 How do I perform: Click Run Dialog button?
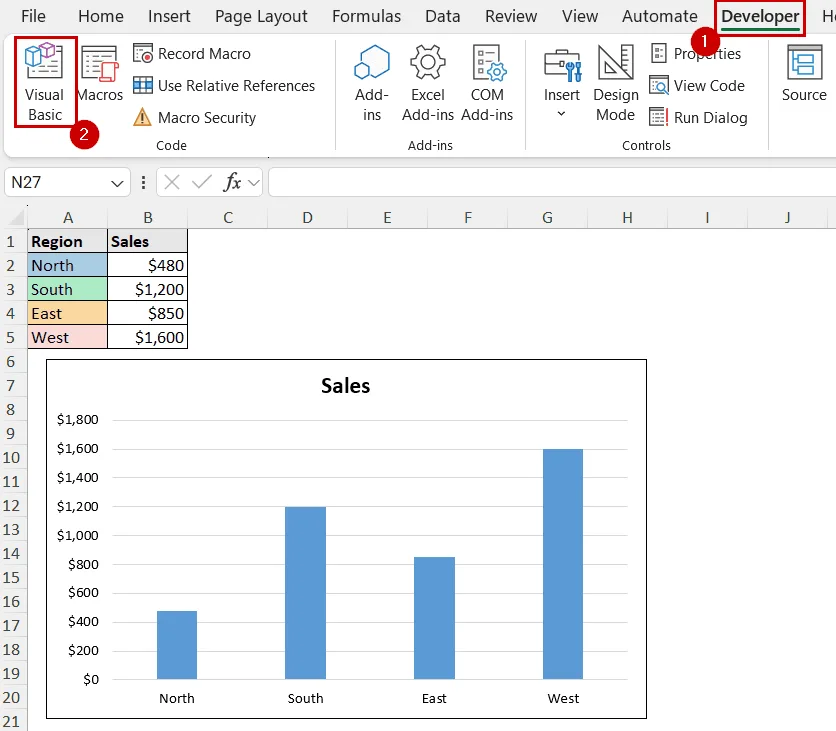click(698, 118)
